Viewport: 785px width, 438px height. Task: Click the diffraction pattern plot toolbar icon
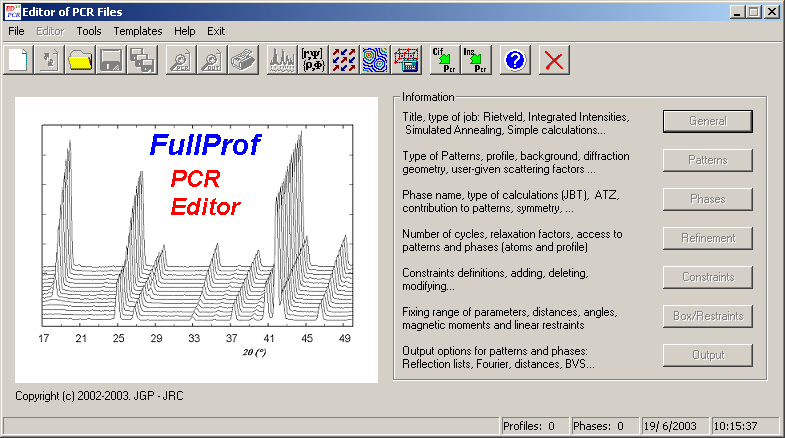[x=282, y=60]
